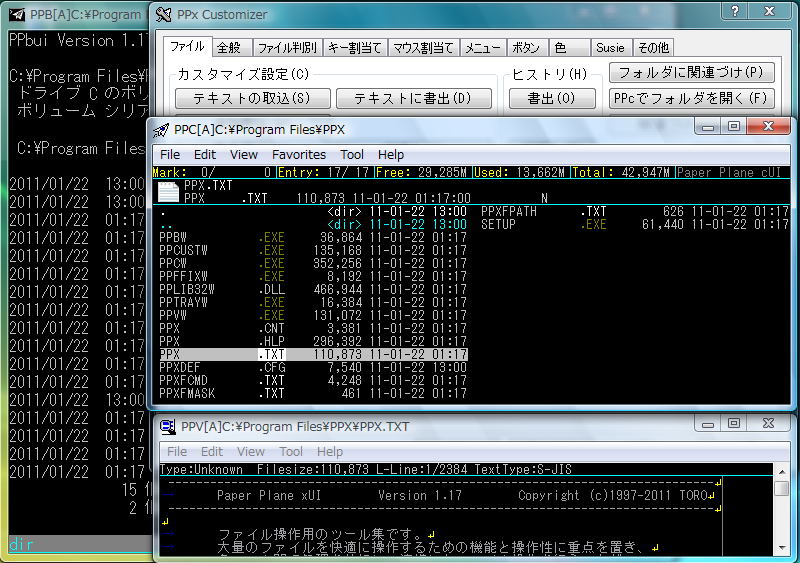Open the Tool menu in PPC
The image size is (800, 563).
352,154
